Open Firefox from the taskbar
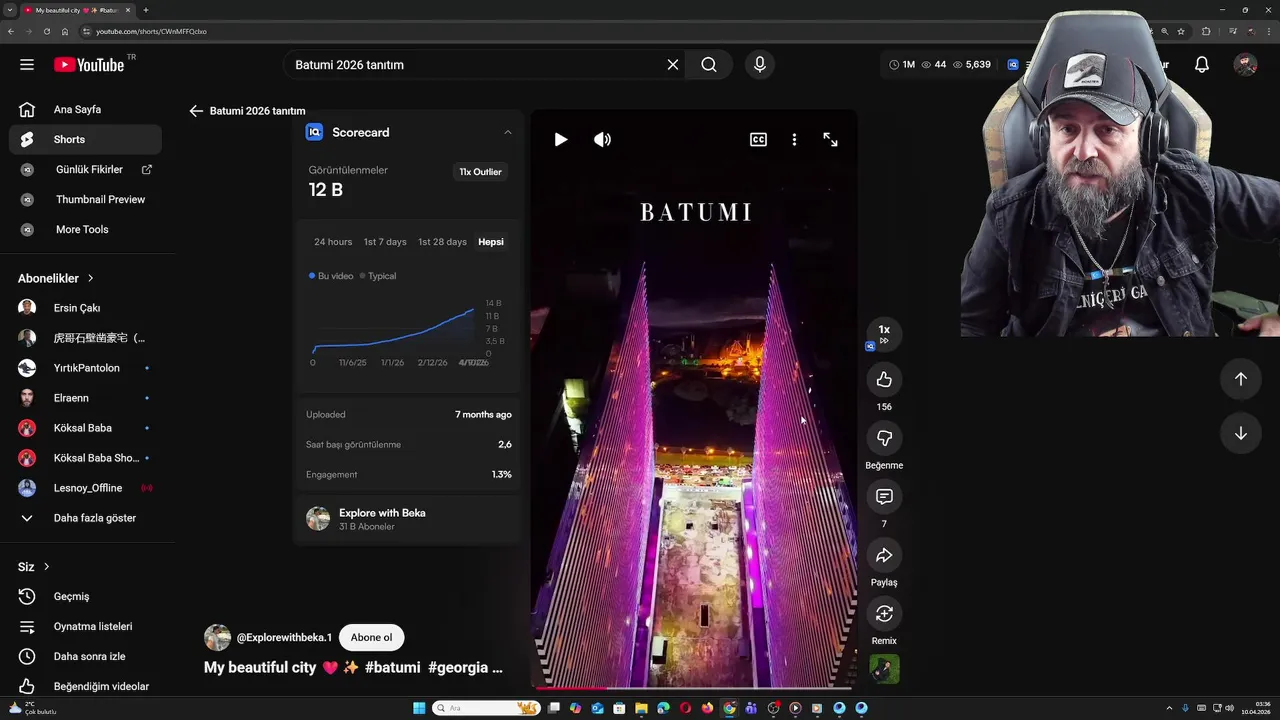The height and width of the screenshot is (720, 1280). pos(707,708)
